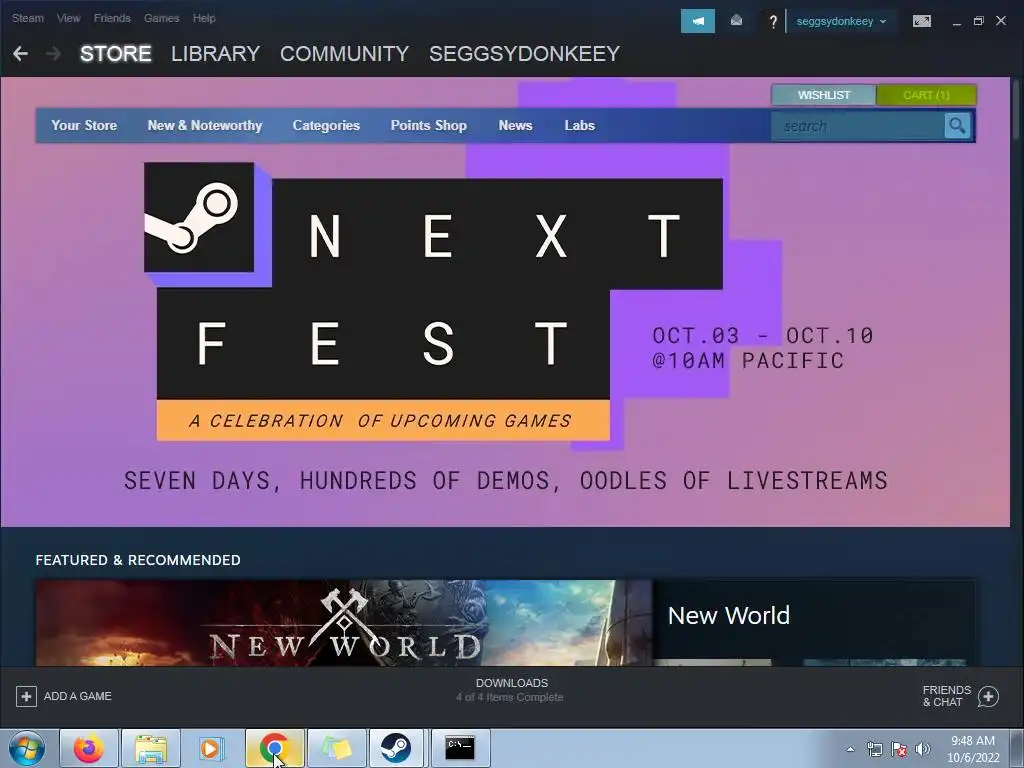Click the ADD A GAME label

(78, 696)
